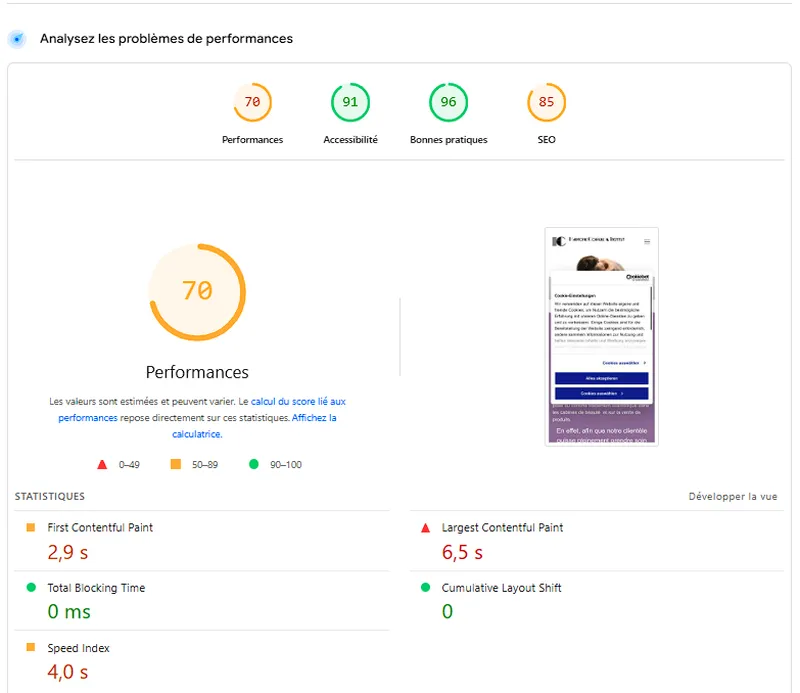Viewport: 800px width, 693px height.
Task: Click the Affichez la calculatrice link
Action: click(x=315, y=417)
